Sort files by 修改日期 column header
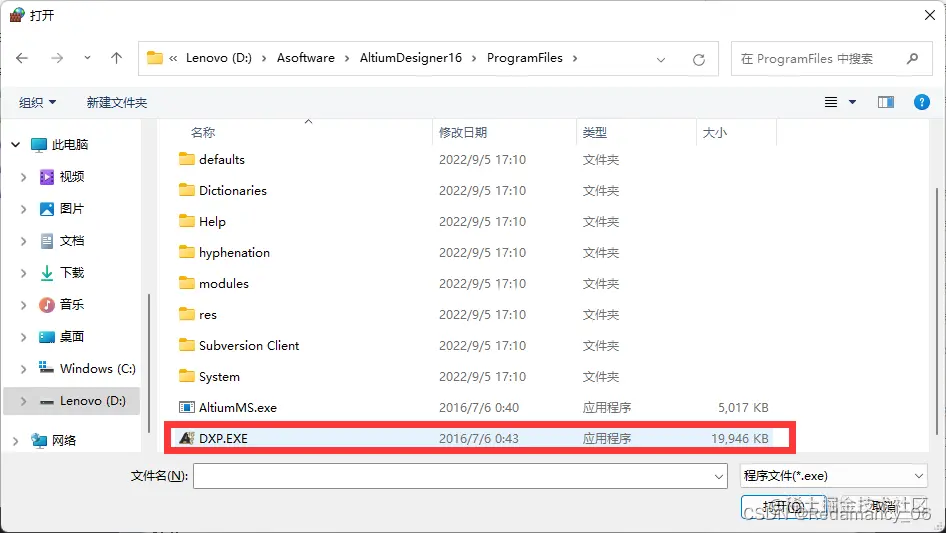Image resolution: width=946 pixels, height=533 pixels. click(463, 132)
